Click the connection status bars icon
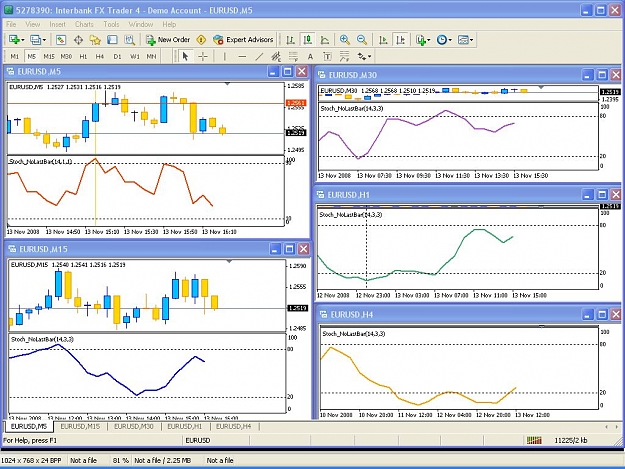This screenshot has width=625, height=469. pyautogui.click(x=534, y=440)
